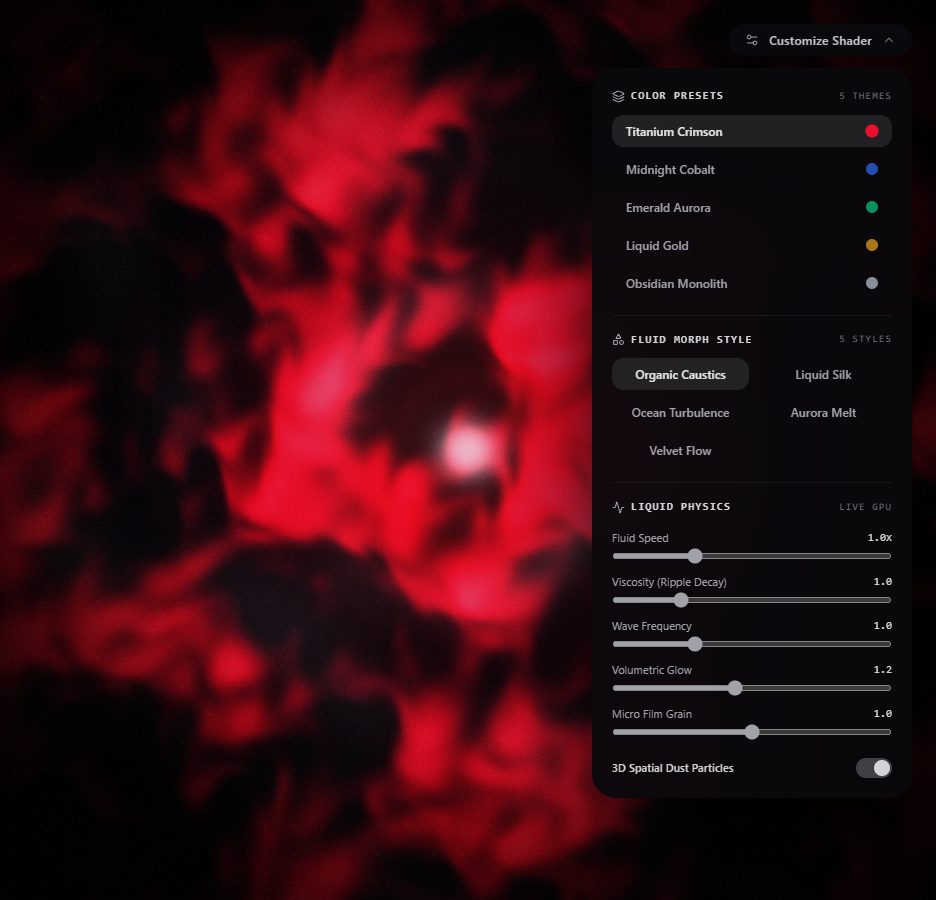Click the "COLOR PRESETS" section heading
Image resolution: width=936 pixels, height=900 pixels.
coord(677,95)
